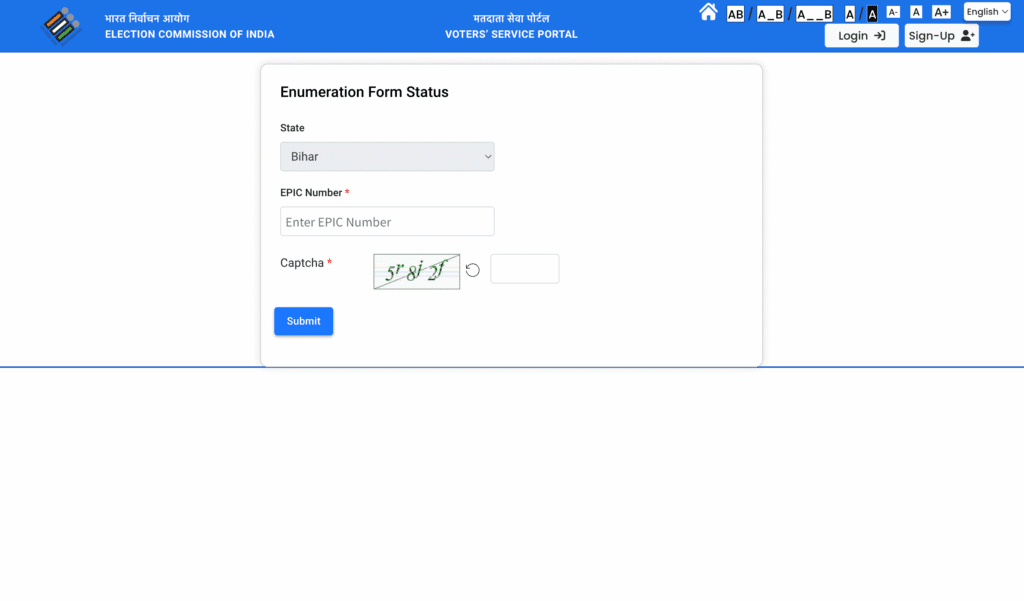
Task: Click the captcha image 5r8i2f
Action: (416, 272)
